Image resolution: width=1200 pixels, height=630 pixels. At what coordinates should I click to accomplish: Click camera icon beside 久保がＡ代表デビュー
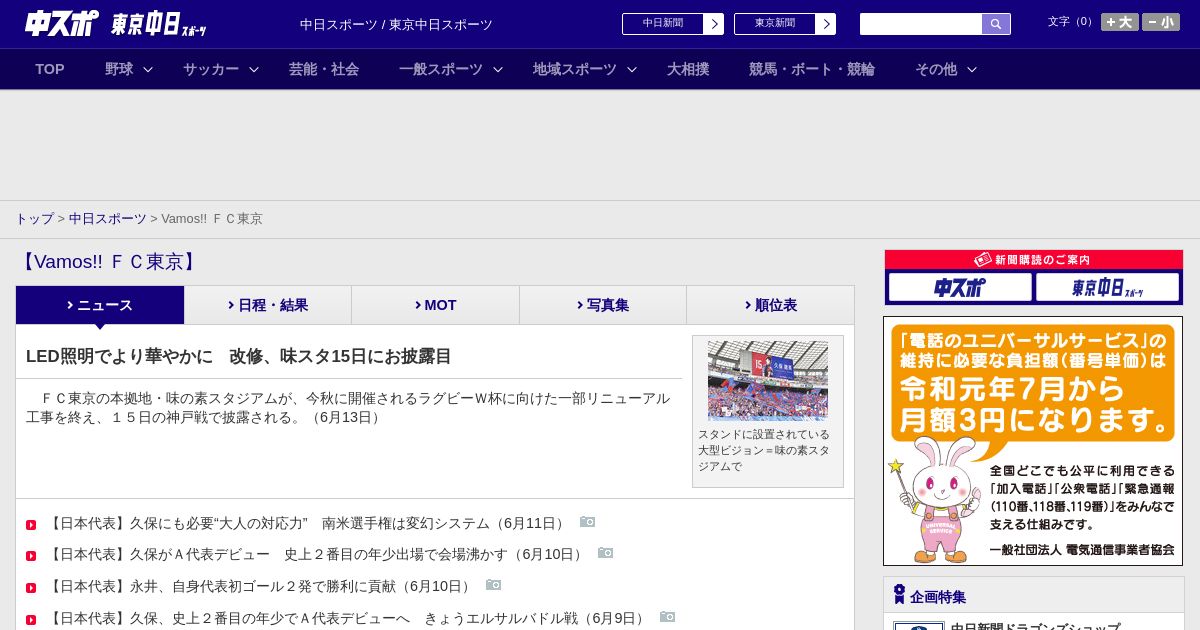pos(605,553)
